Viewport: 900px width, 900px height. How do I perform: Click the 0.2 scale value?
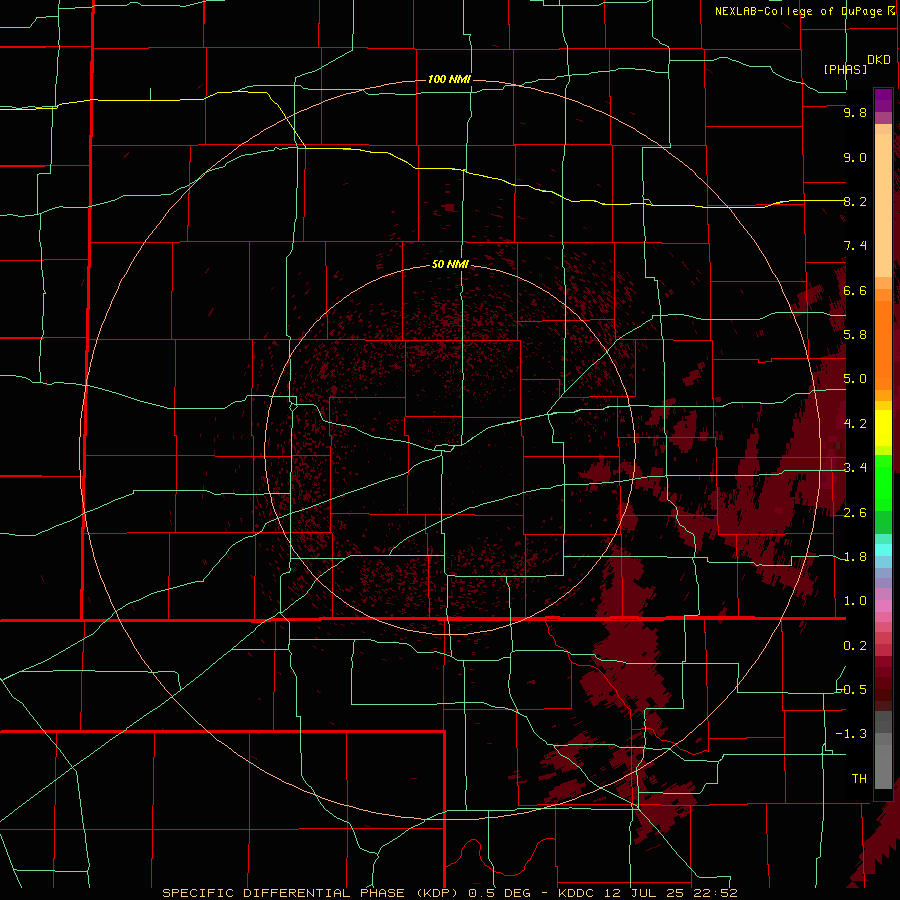[855, 646]
